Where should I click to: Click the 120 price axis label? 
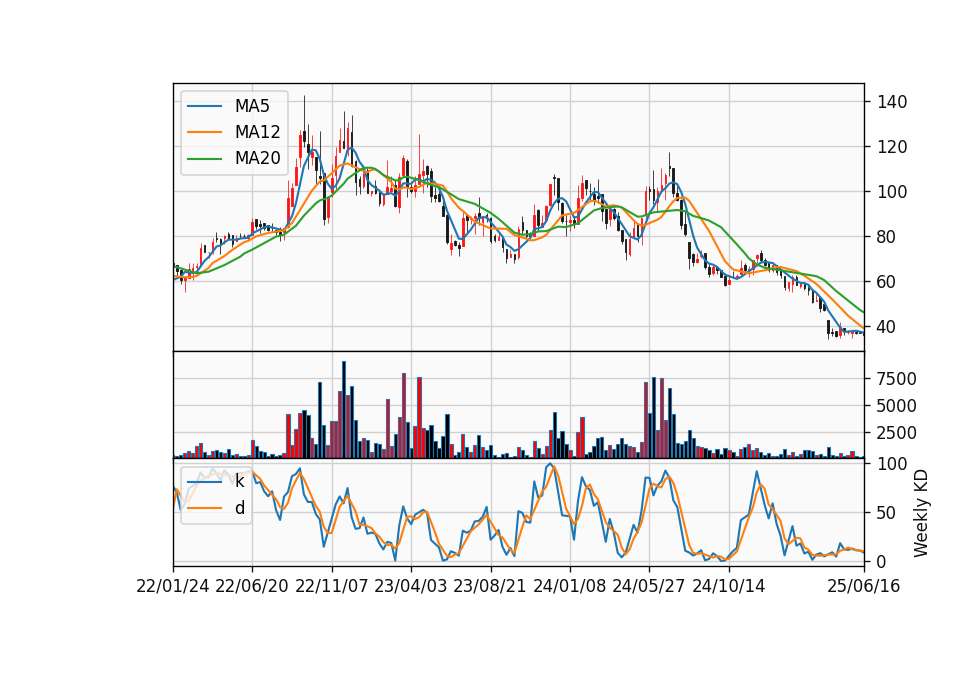pyautogui.click(x=892, y=148)
